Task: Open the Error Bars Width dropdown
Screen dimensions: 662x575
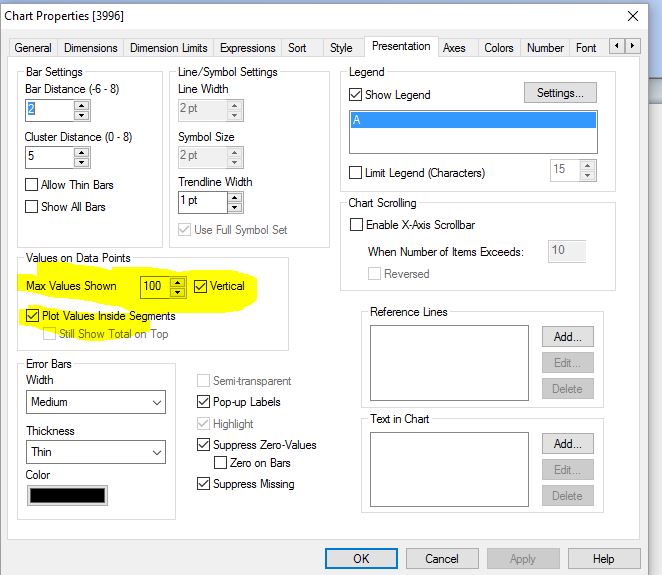Action: click(x=96, y=402)
